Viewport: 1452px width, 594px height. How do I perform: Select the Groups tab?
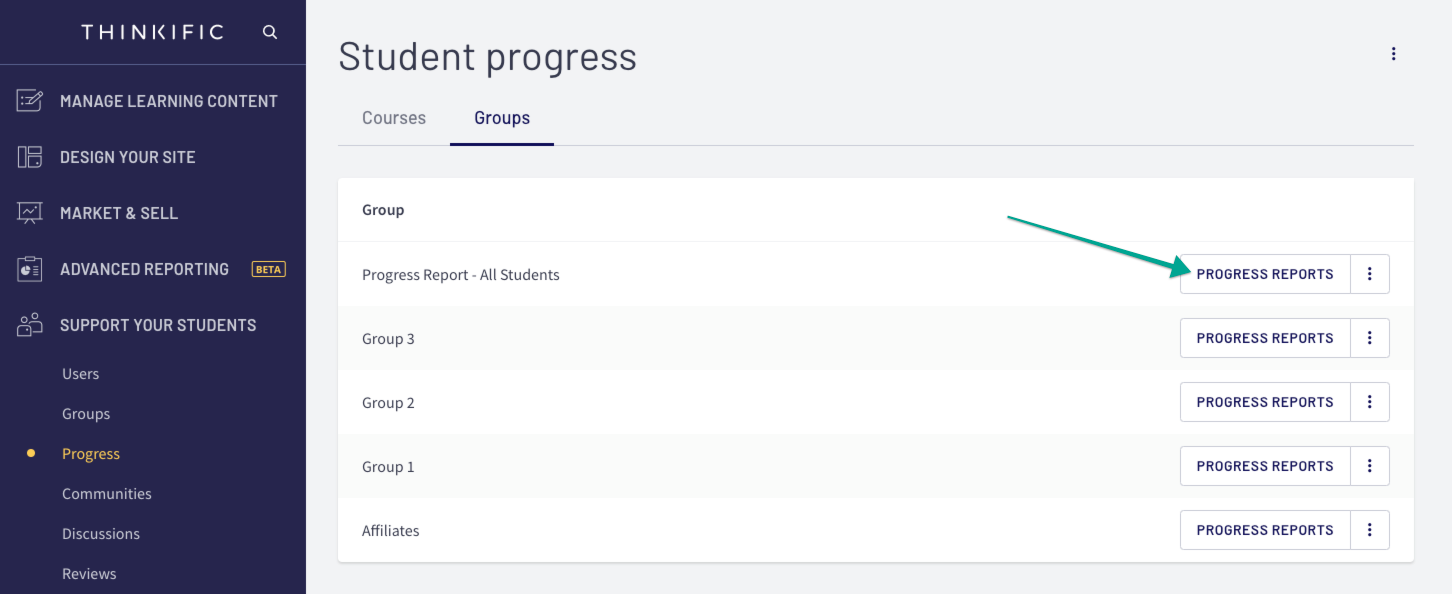tap(501, 118)
